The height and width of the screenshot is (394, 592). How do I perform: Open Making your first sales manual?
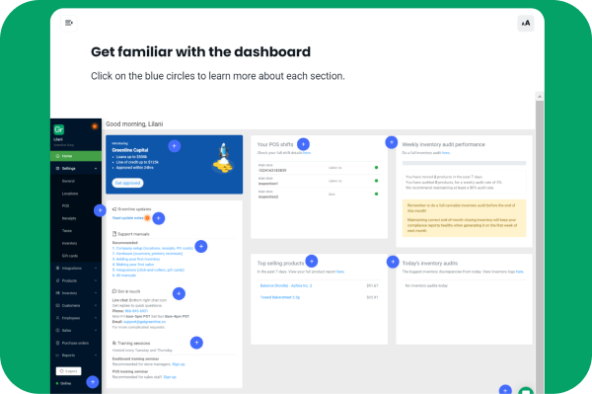133,265
